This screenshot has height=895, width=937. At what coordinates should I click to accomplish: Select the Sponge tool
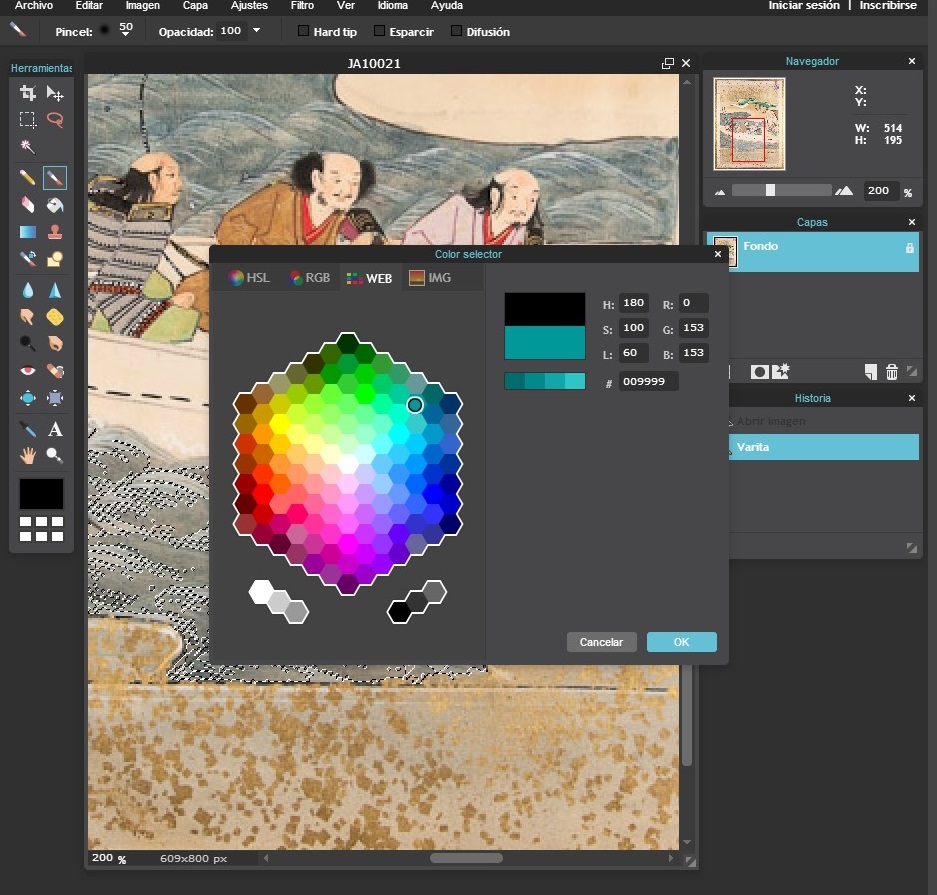coord(55,317)
